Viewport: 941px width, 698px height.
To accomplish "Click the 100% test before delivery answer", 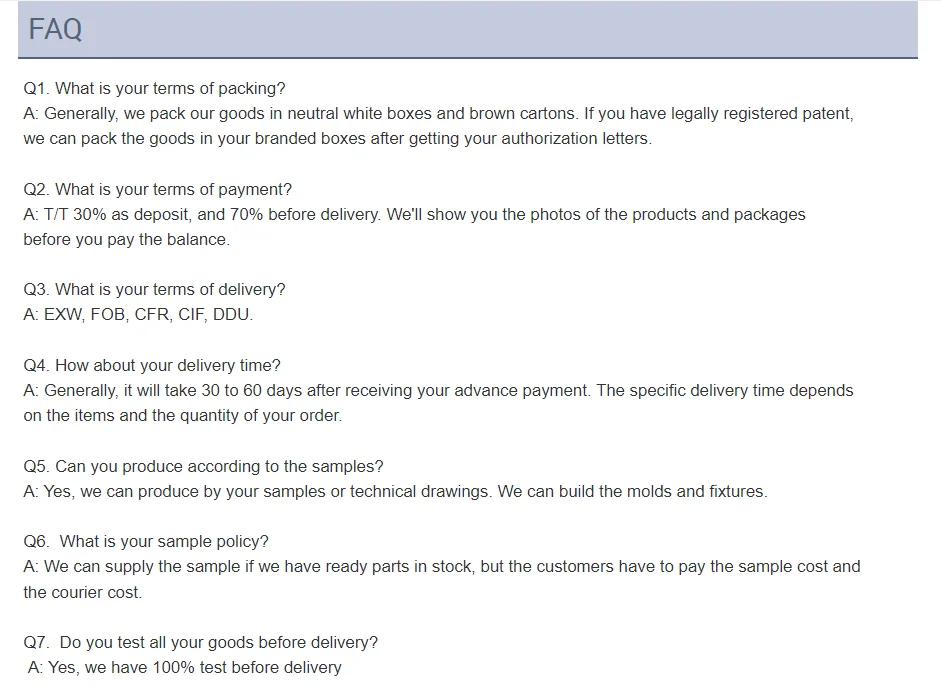I will (184, 667).
